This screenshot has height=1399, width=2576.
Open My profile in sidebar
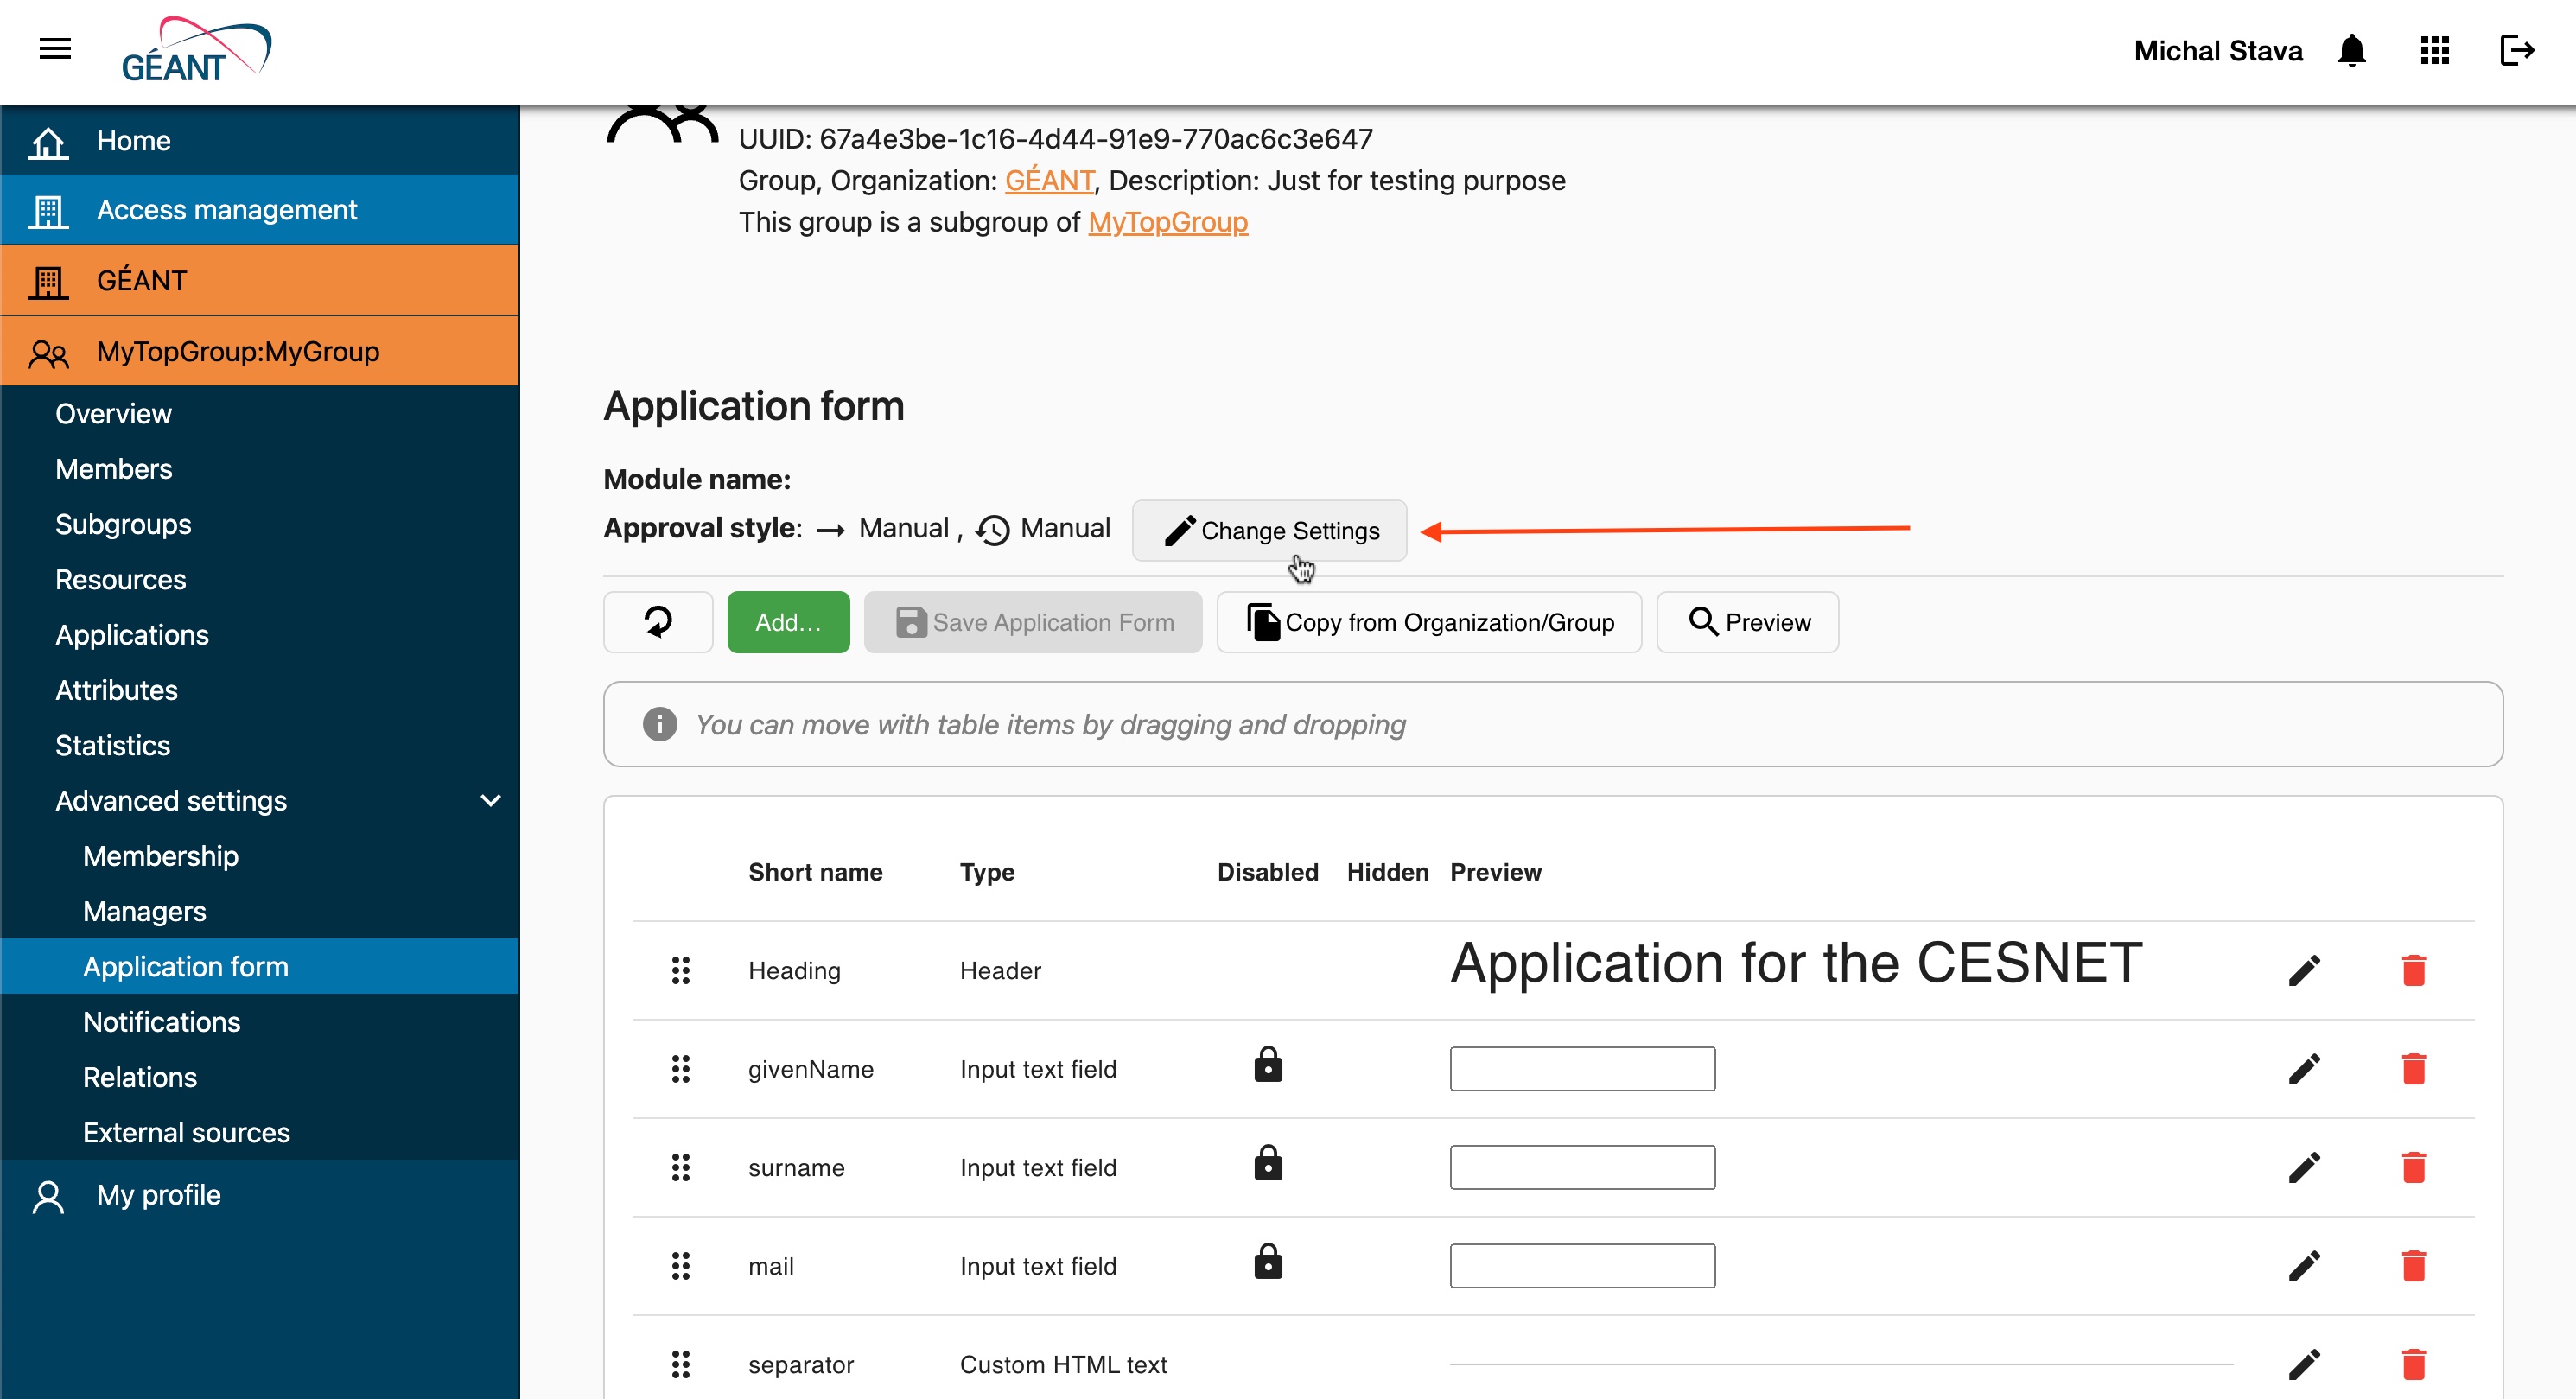pos(260,1195)
